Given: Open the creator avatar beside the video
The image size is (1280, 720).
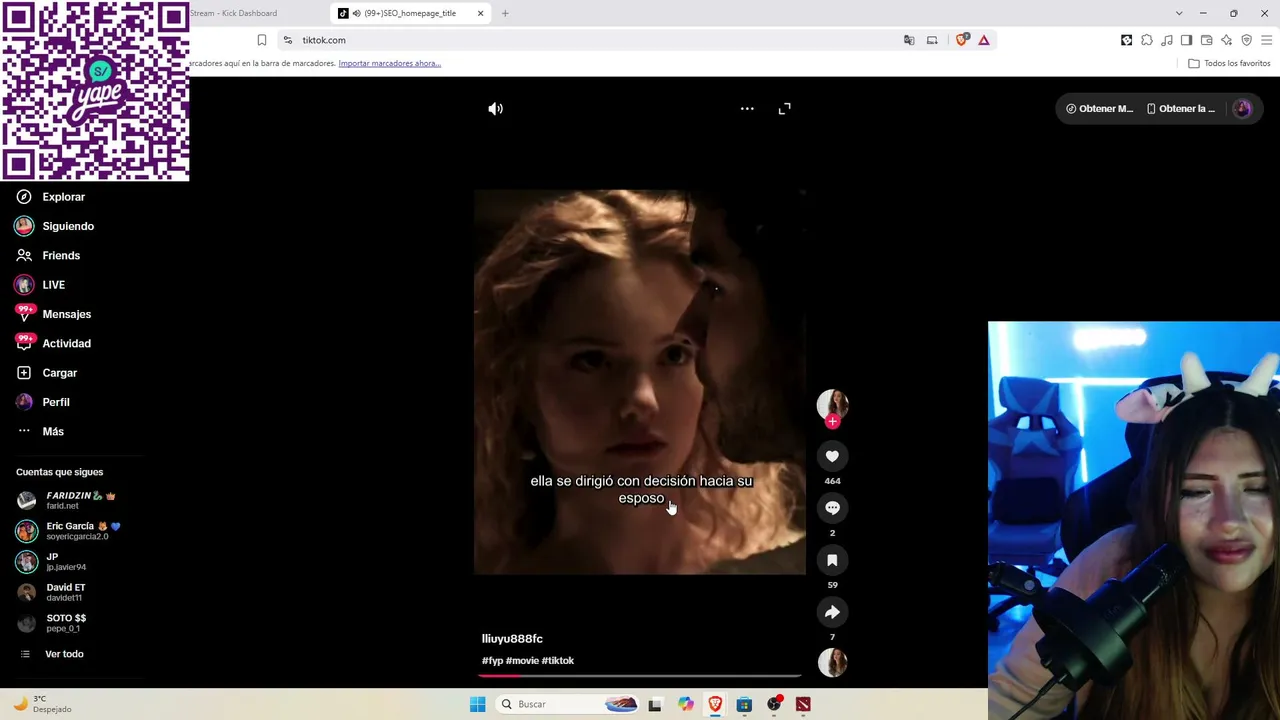Looking at the screenshot, I should coord(832,403).
